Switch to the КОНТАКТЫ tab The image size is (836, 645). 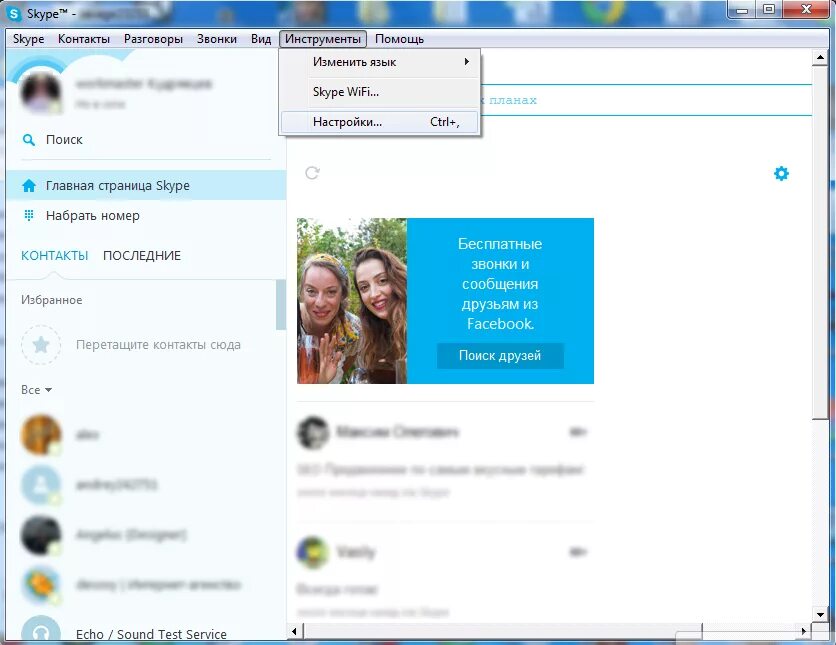pyautogui.click(x=54, y=256)
